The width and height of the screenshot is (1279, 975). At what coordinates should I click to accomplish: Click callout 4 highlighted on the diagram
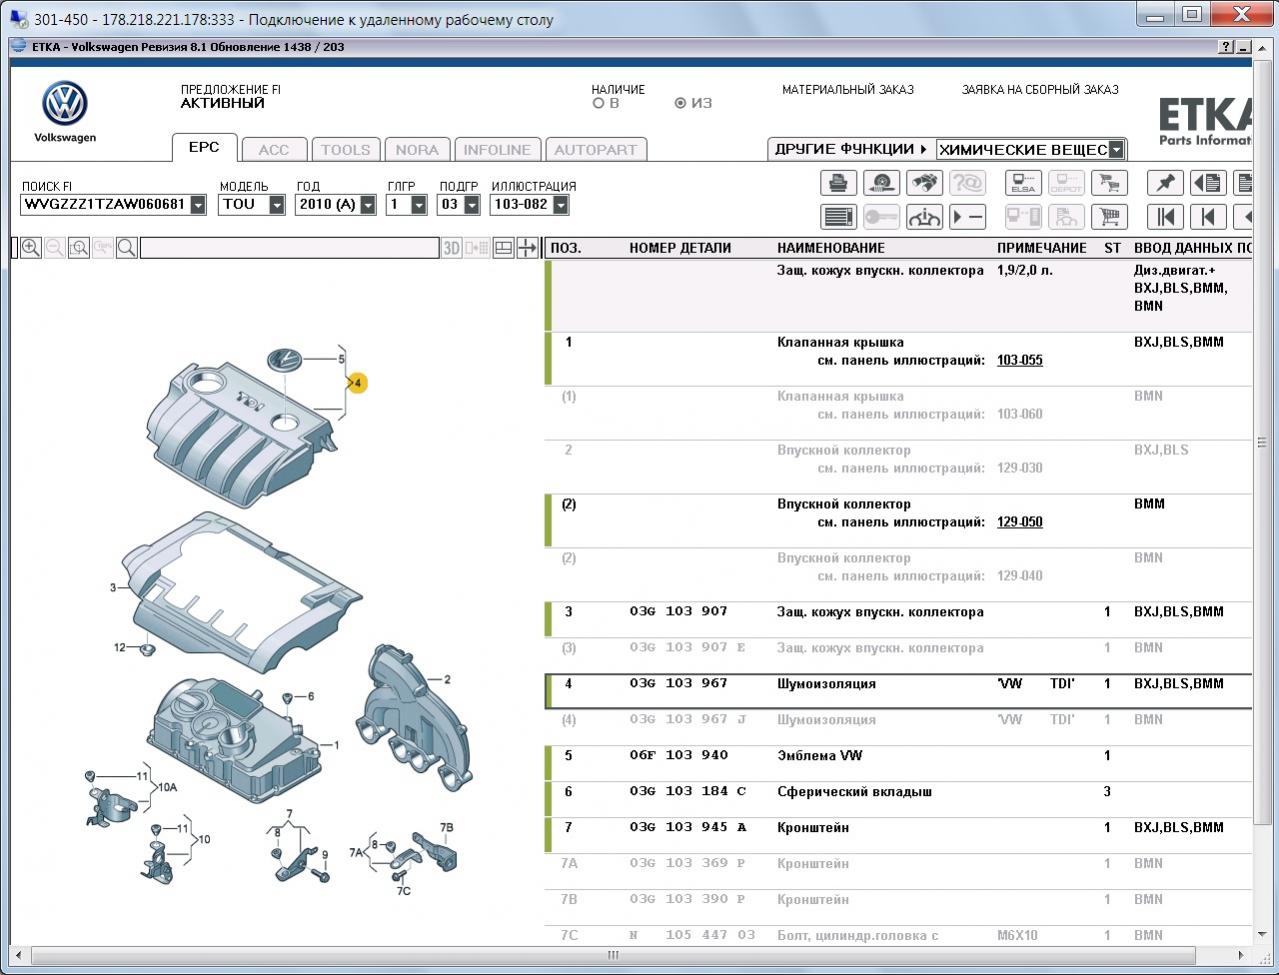coord(358,383)
